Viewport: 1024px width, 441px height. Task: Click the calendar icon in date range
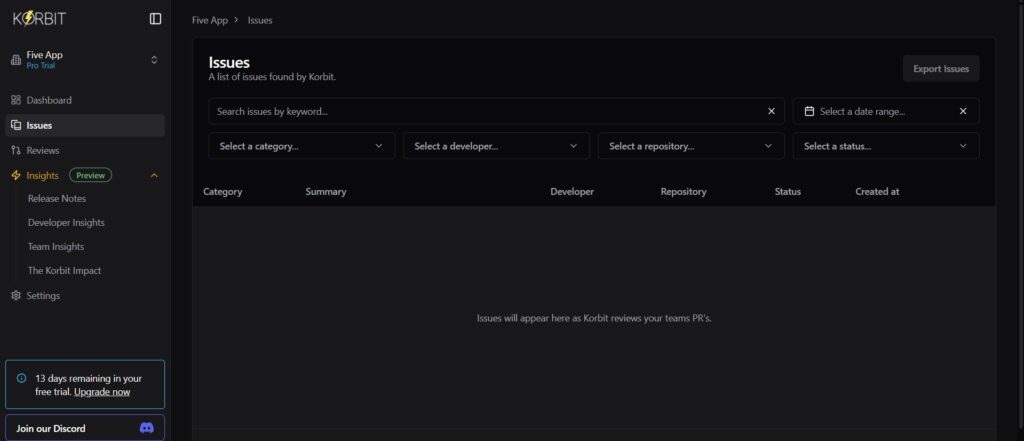pos(809,111)
